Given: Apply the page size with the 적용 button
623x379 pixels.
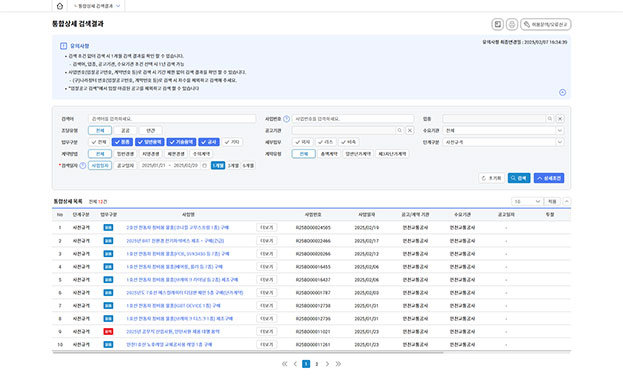Looking at the screenshot, I should pyautogui.click(x=552, y=201).
